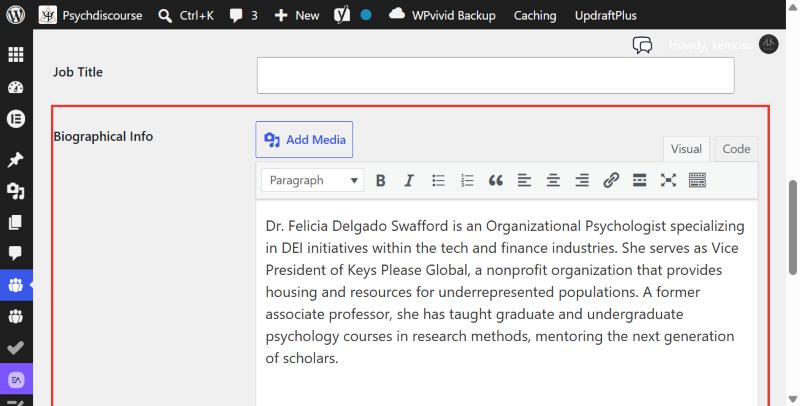
Task: Toggle bold formatting
Action: pyautogui.click(x=380, y=180)
